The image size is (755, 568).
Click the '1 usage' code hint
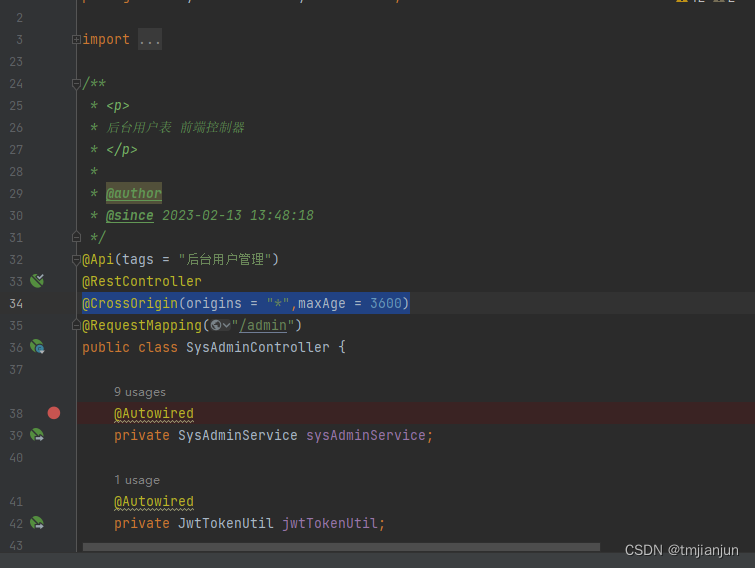pos(137,480)
